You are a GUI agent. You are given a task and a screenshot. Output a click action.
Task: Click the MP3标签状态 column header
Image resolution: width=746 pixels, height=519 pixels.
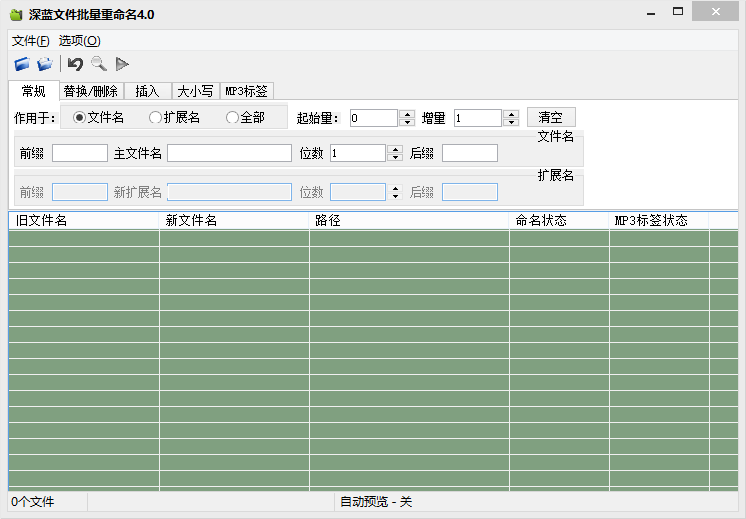[659, 221]
